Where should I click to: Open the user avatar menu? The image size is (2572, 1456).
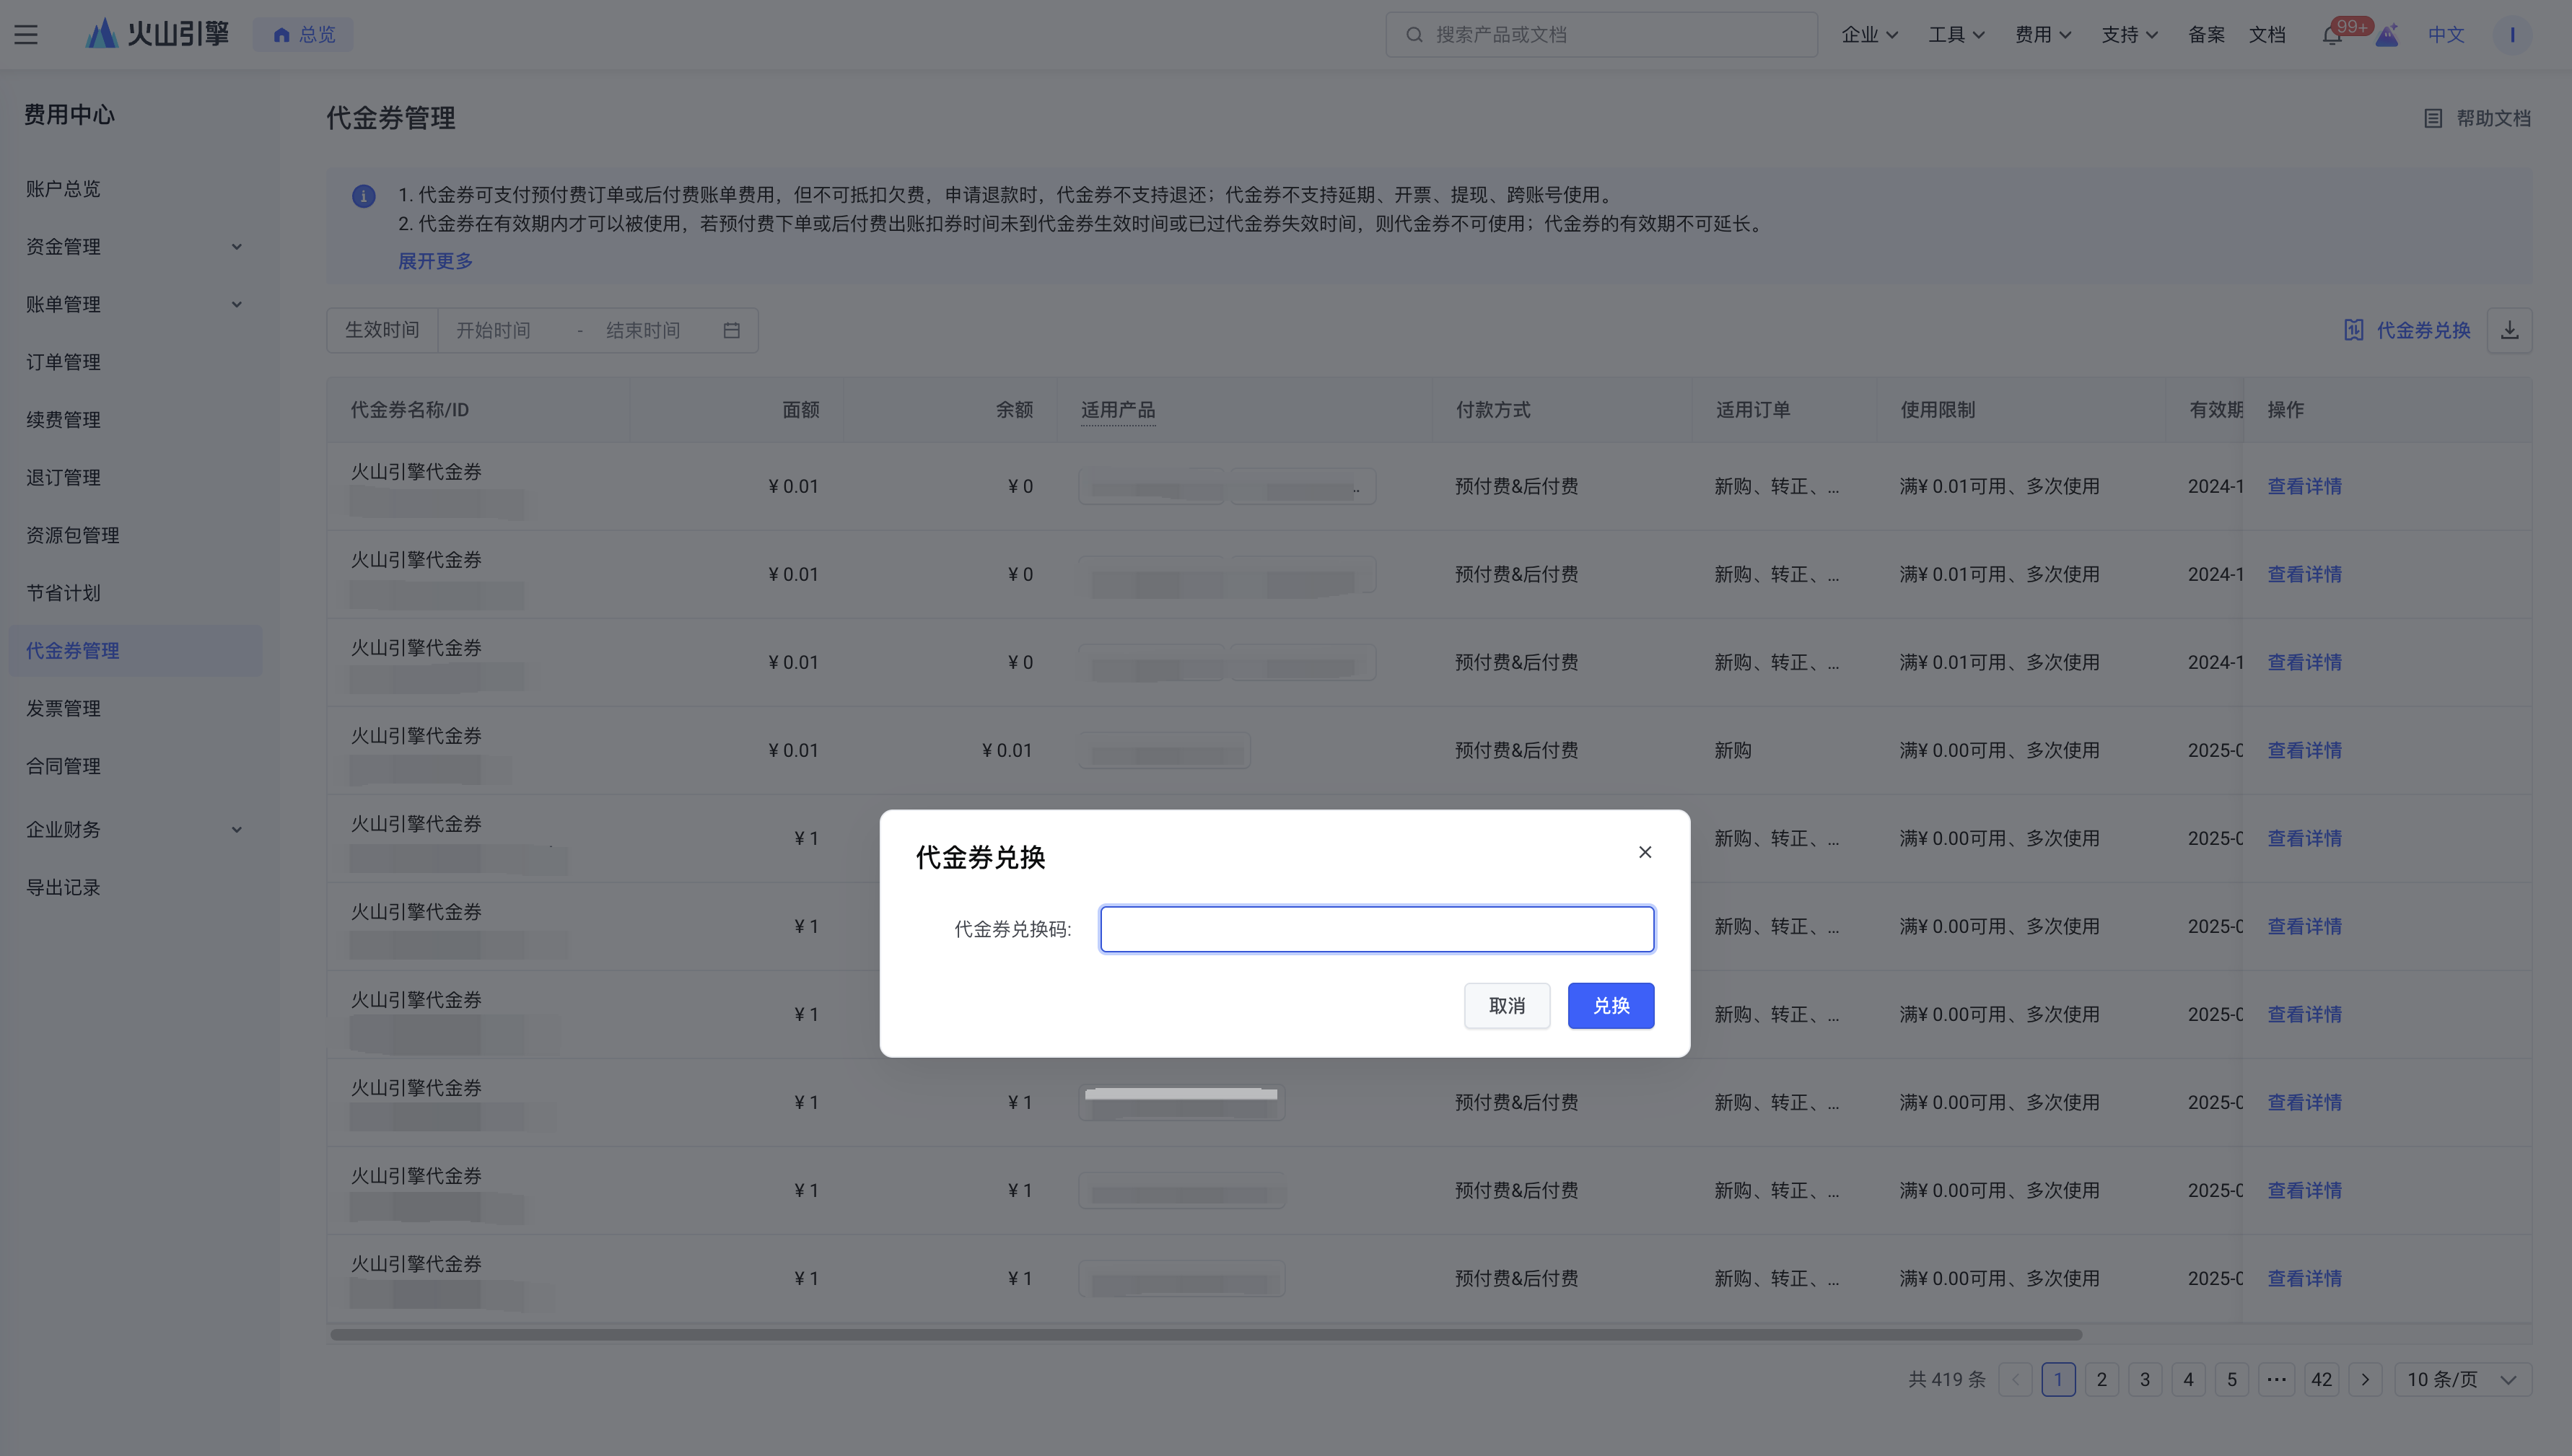click(x=2511, y=35)
